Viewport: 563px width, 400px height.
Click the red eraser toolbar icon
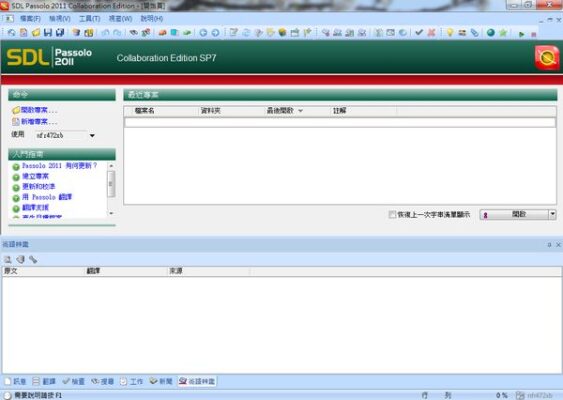[x=162, y=33]
